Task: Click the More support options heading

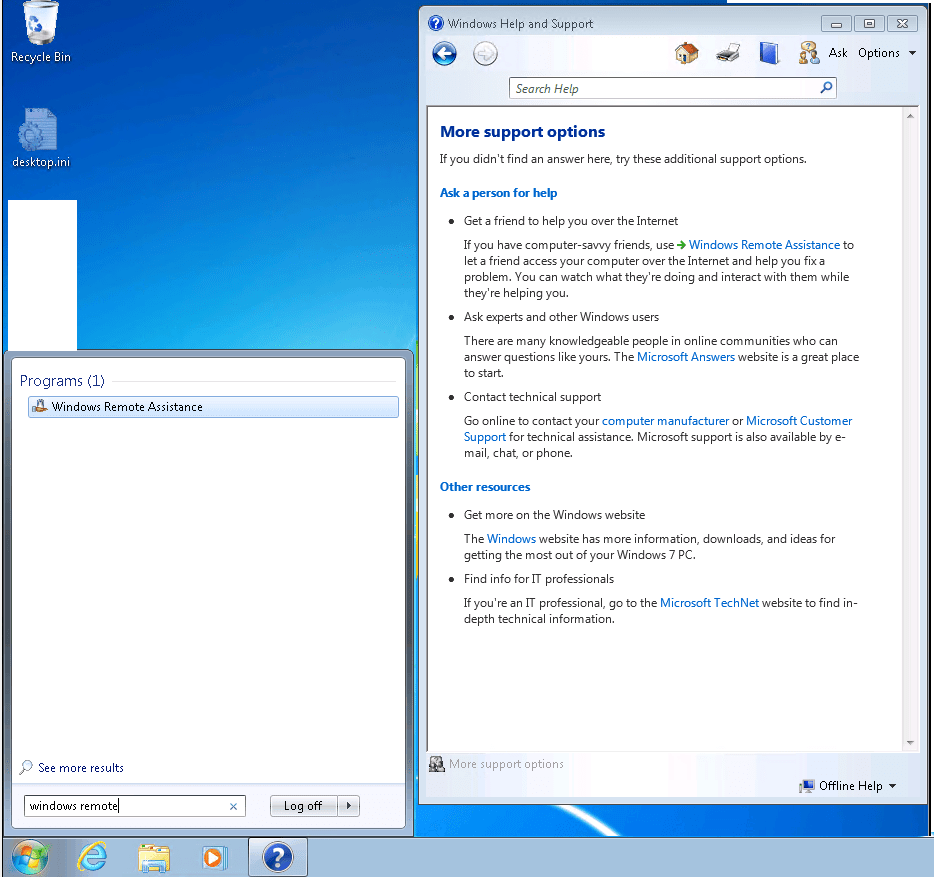Action: pyautogui.click(x=522, y=132)
